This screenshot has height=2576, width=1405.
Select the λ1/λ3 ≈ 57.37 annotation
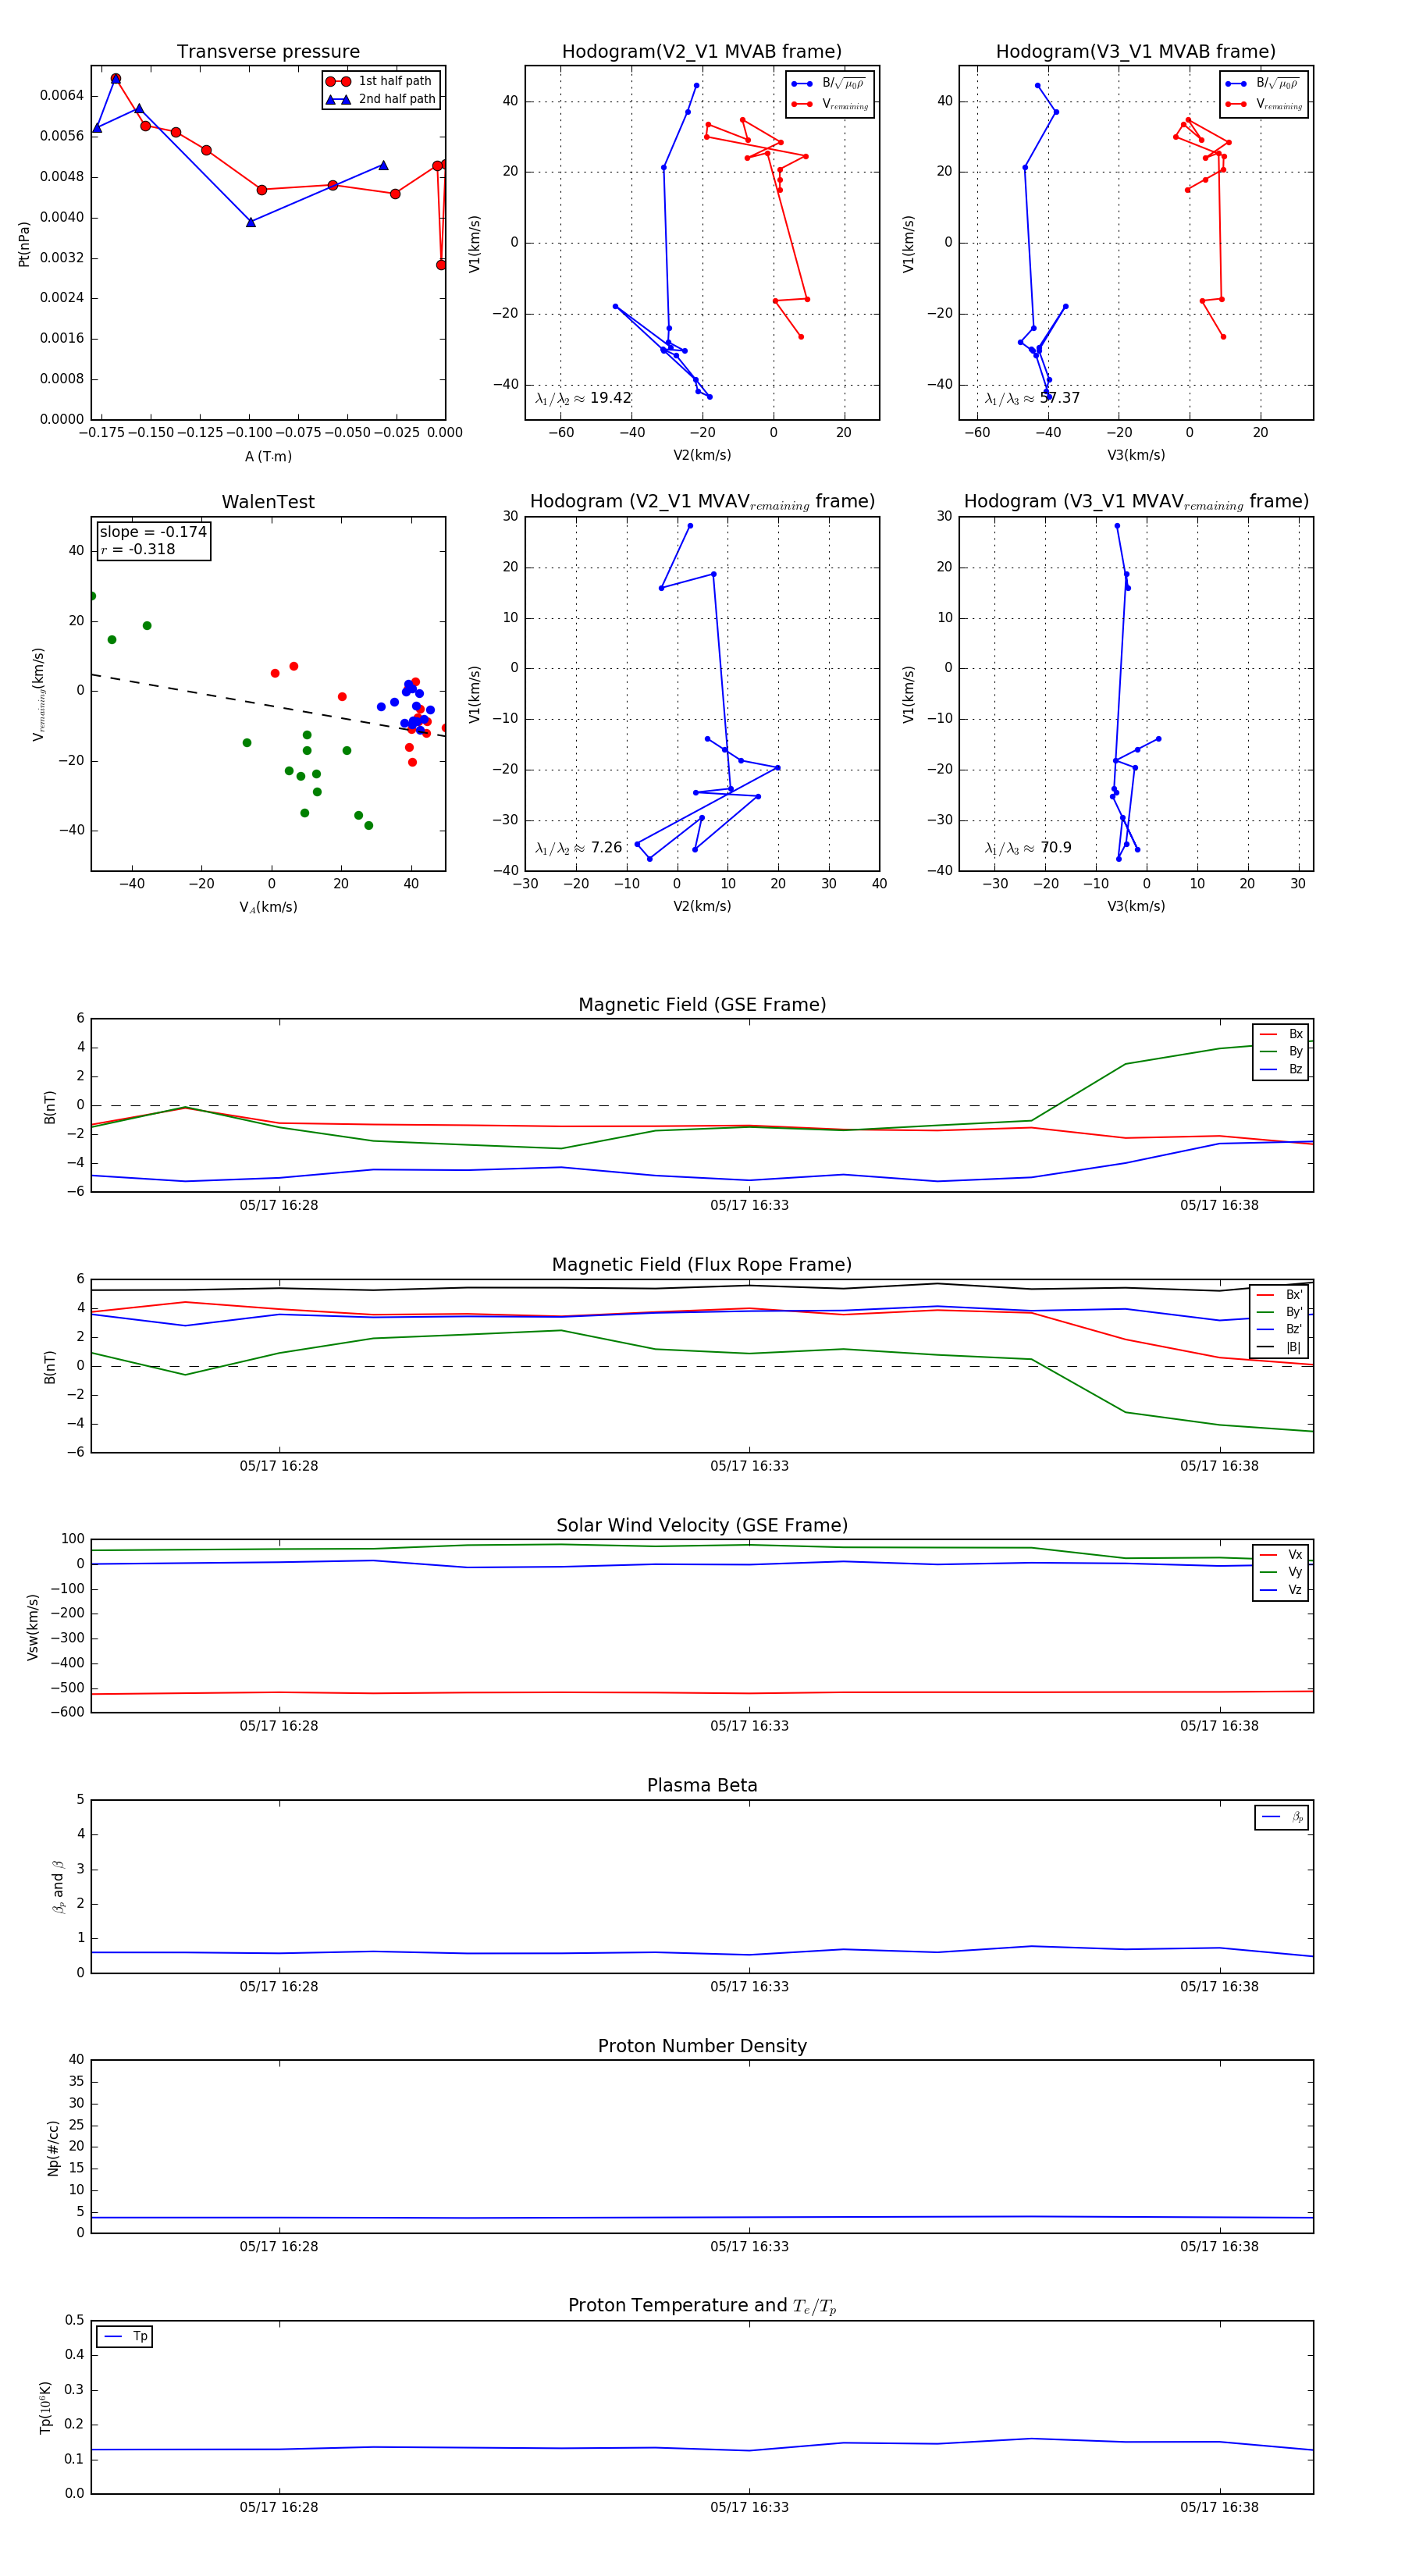click(1032, 398)
